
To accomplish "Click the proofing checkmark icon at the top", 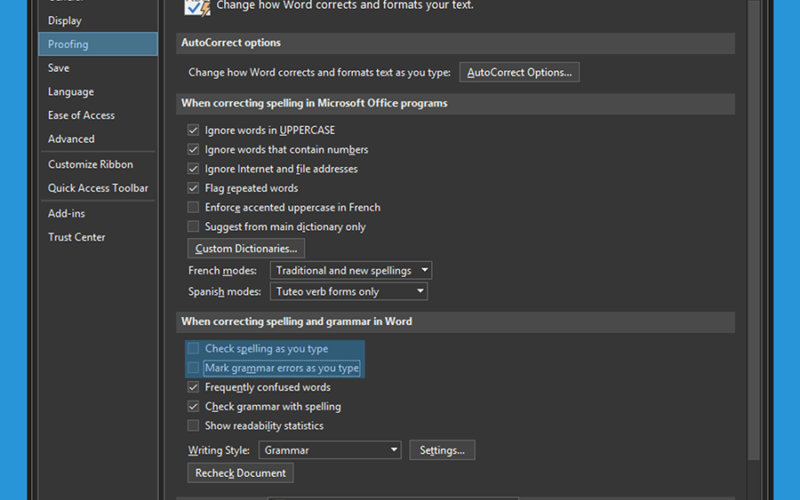I will (x=197, y=8).
